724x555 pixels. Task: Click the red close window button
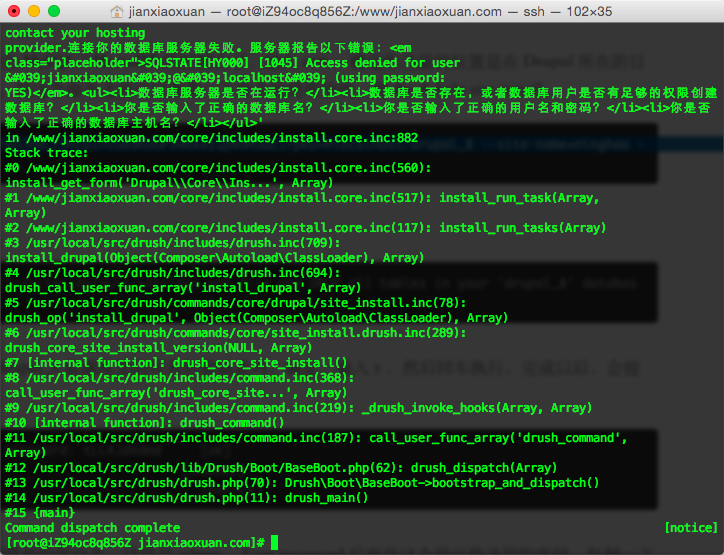(14, 11)
